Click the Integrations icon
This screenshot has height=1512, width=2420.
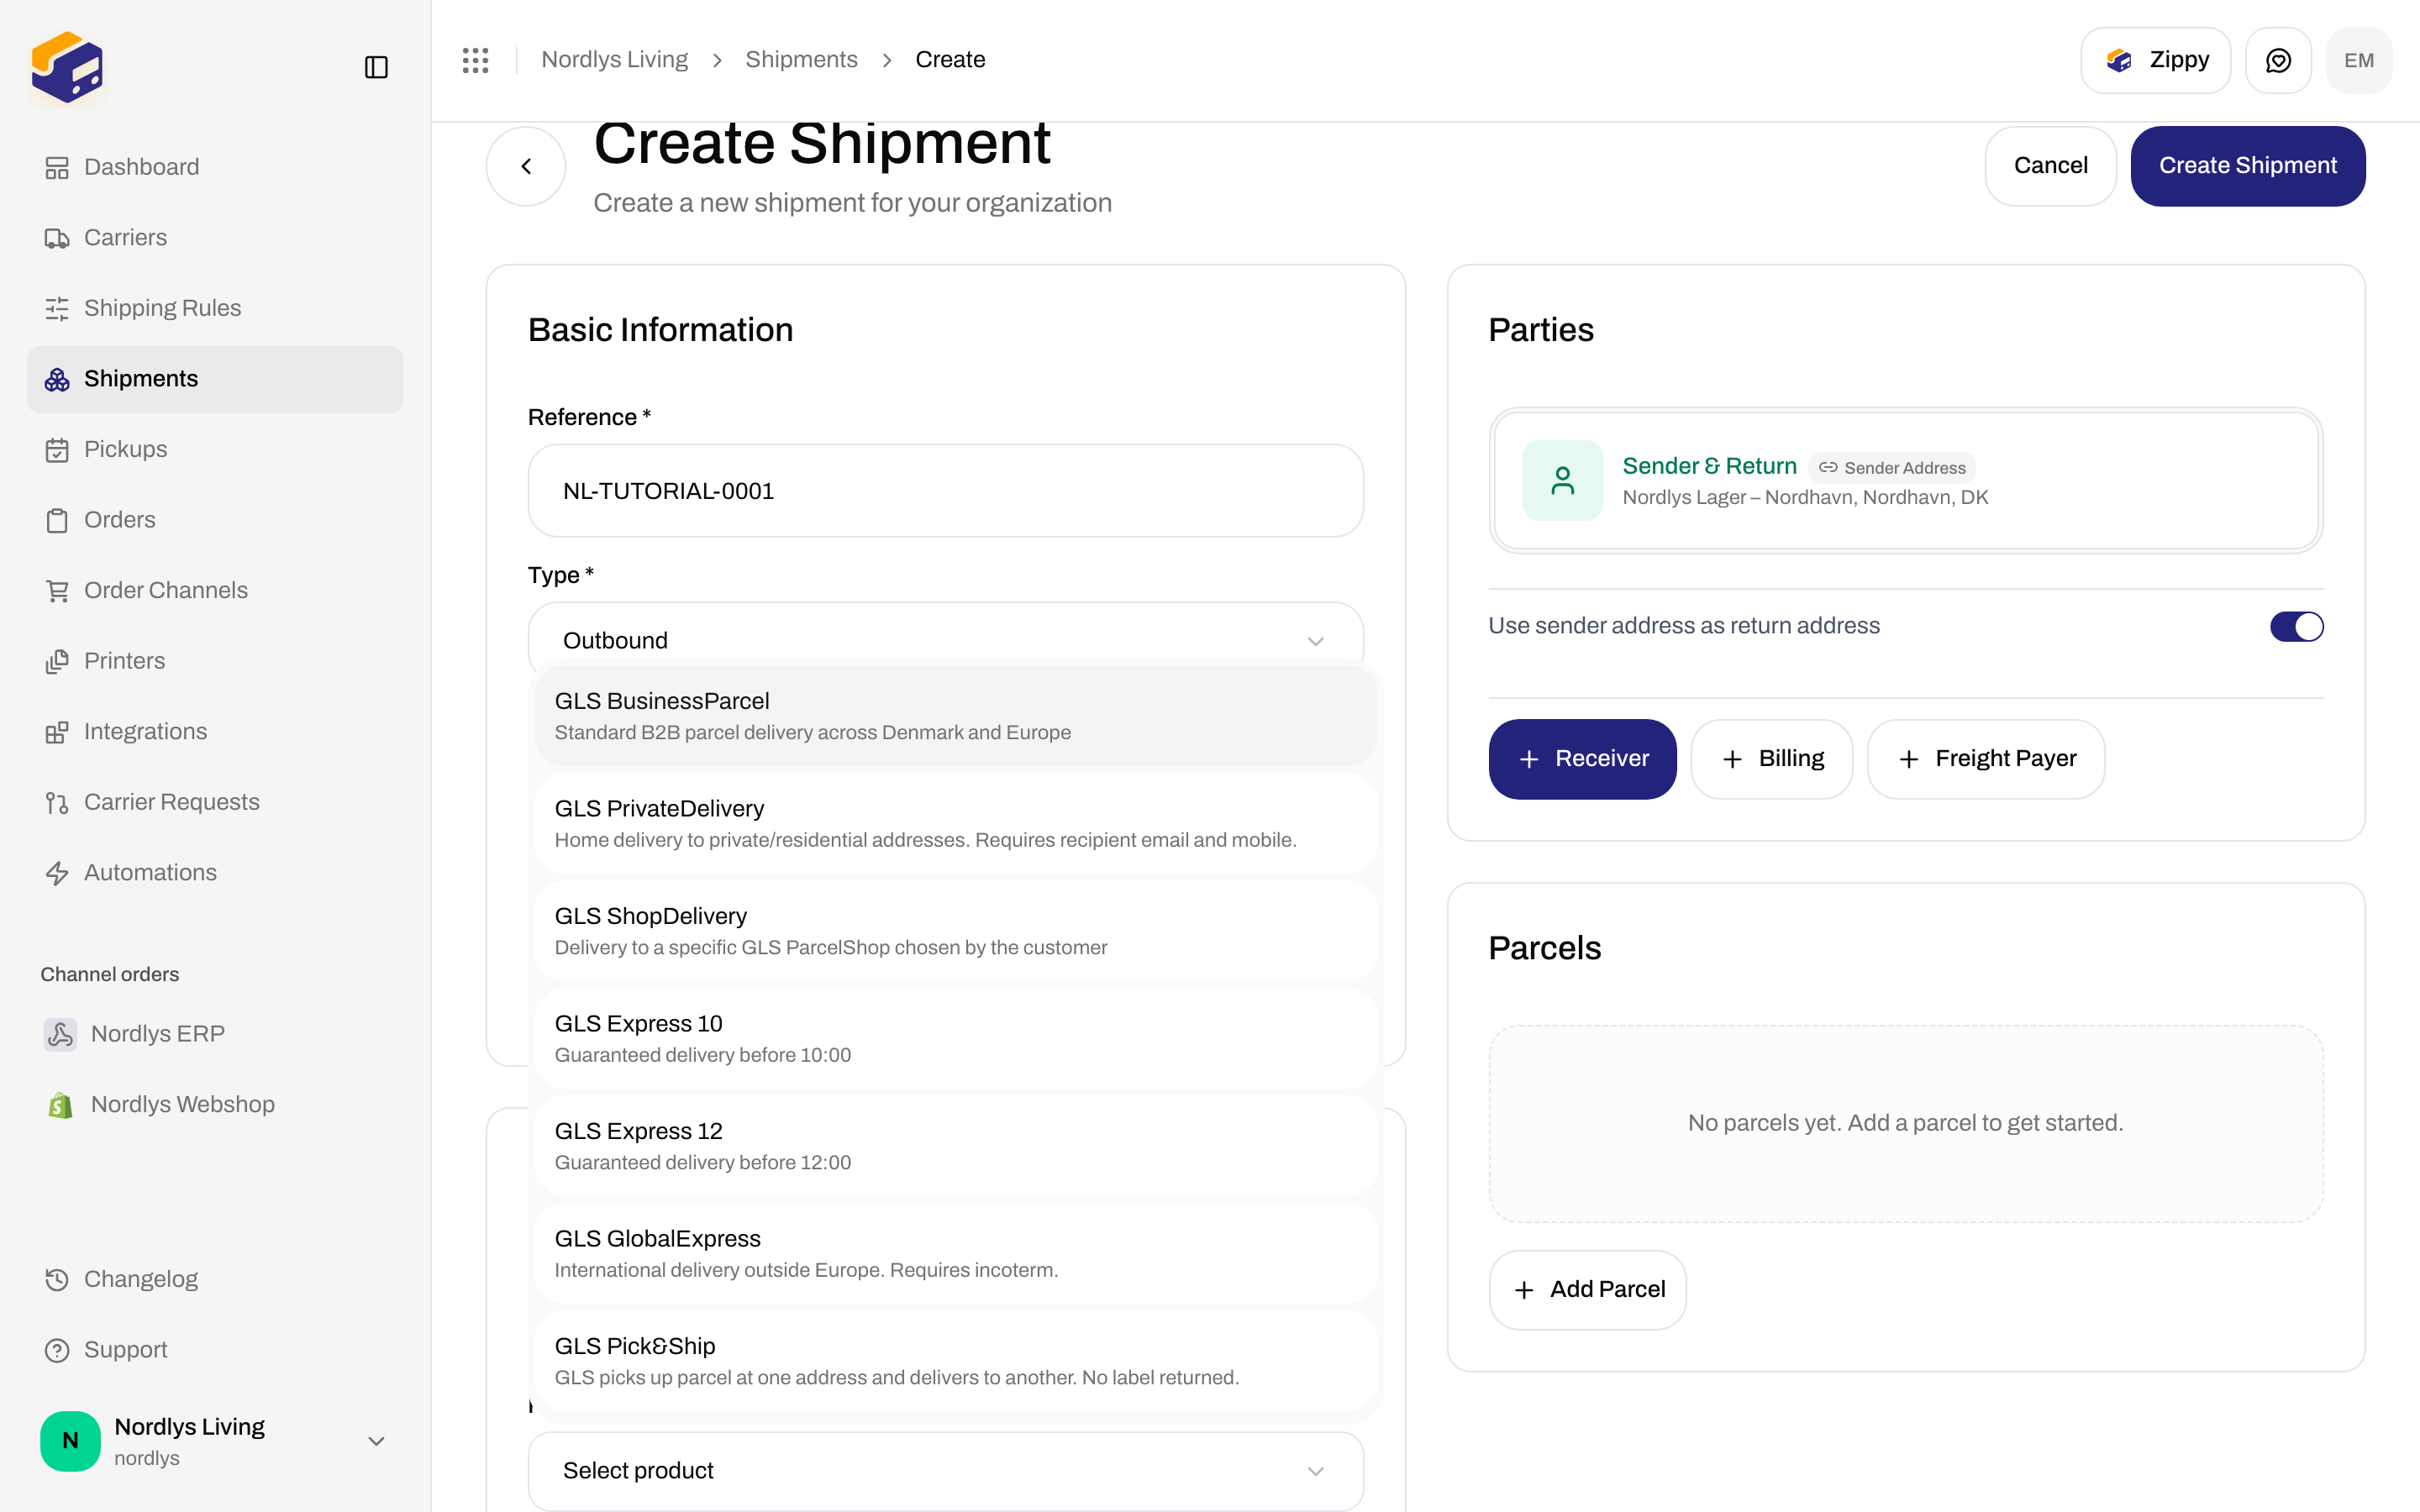pyautogui.click(x=57, y=732)
